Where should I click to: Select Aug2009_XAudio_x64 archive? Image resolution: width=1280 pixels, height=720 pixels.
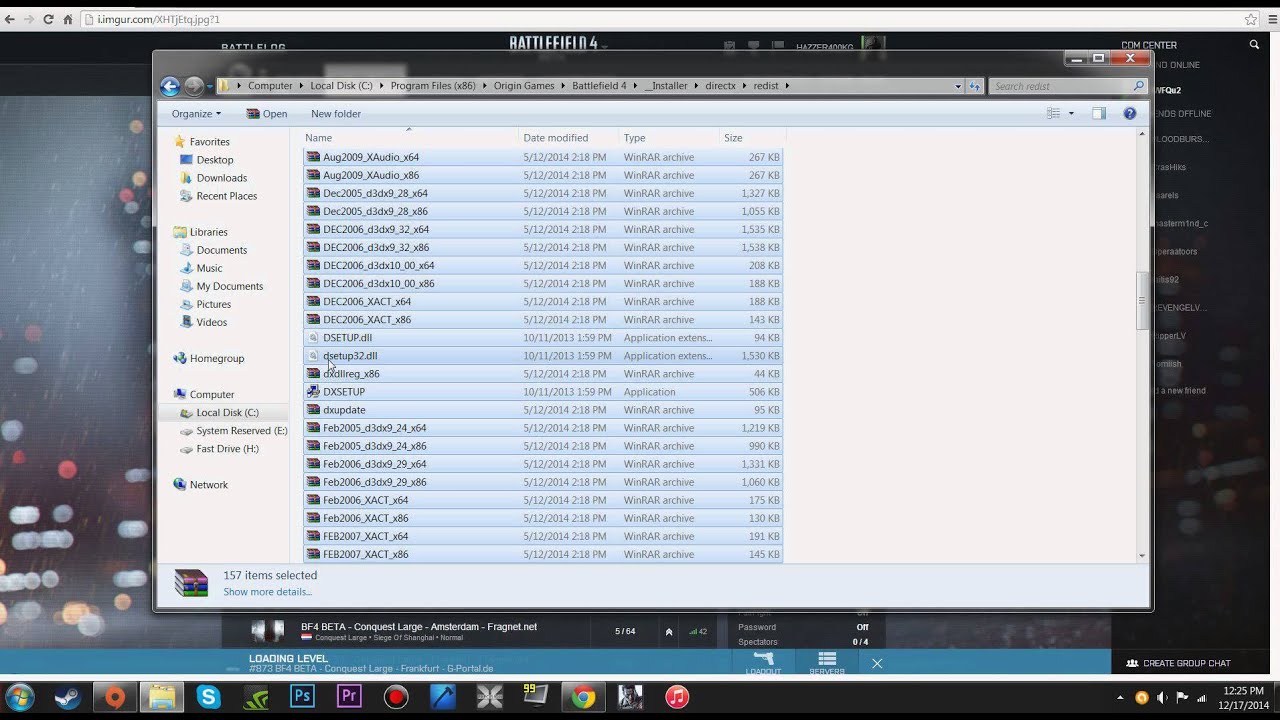tap(543, 157)
